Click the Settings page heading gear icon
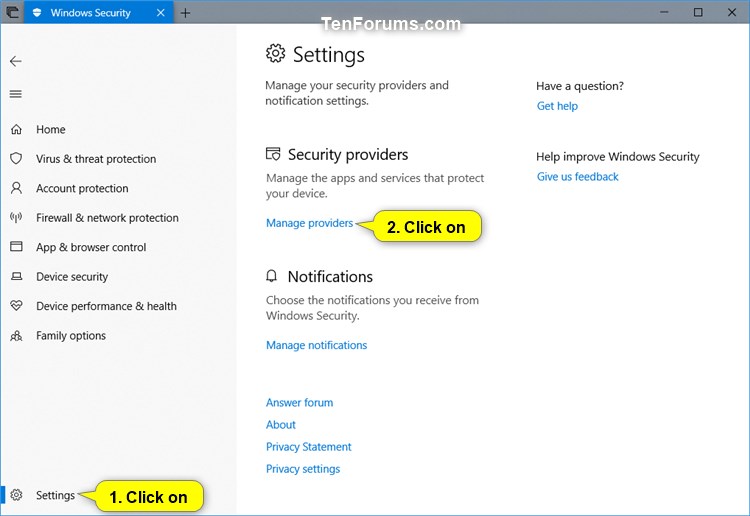 pos(276,54)
